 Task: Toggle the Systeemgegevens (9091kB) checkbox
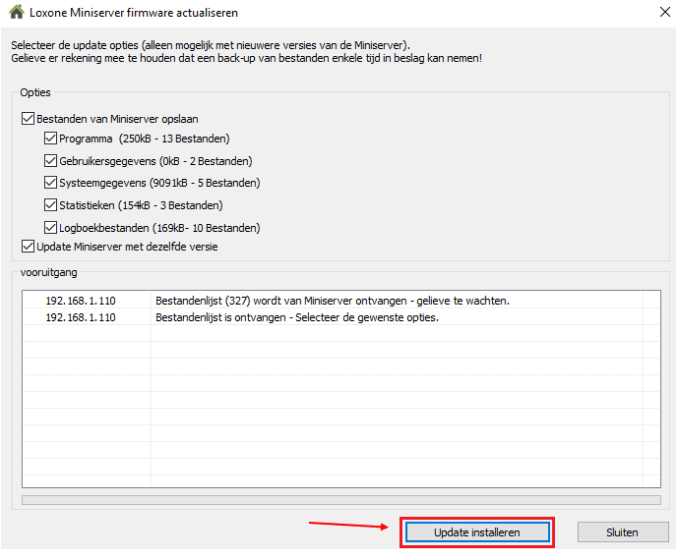point(50,183)
